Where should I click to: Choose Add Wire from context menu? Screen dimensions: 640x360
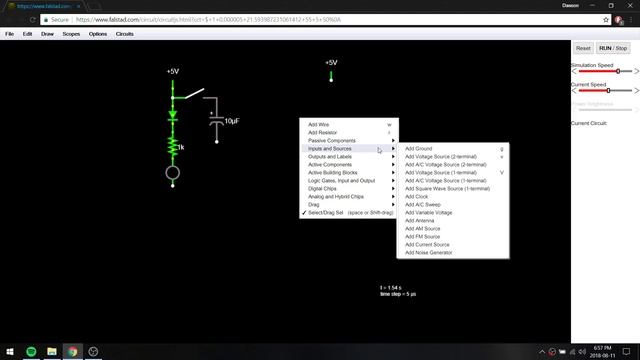[349, 124]
